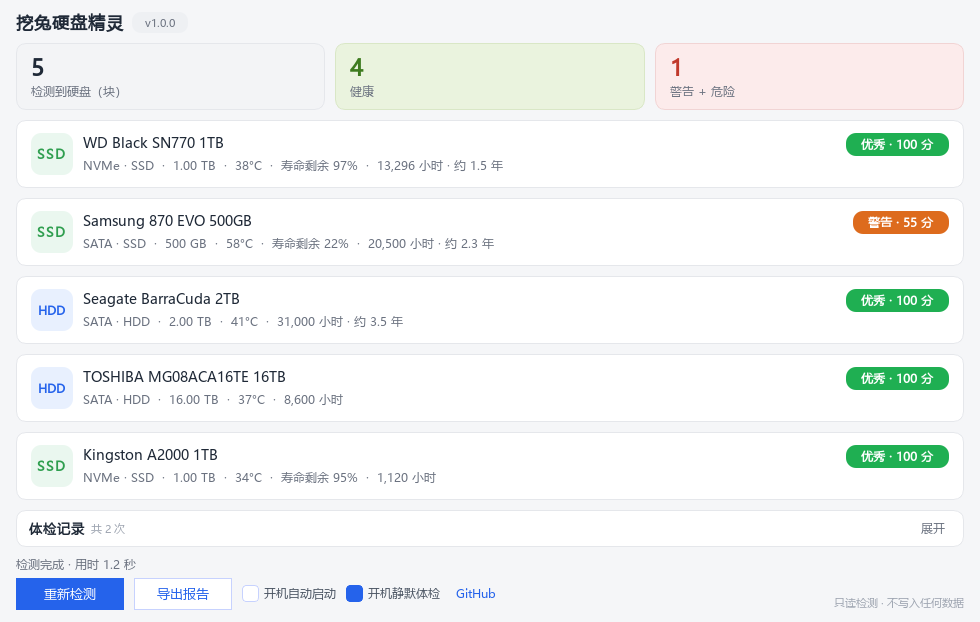Image resolution: width=980 pixels, height=622 pixels.
Task: Expand the 体检记录 section with 展开
Action: point(932,529)
